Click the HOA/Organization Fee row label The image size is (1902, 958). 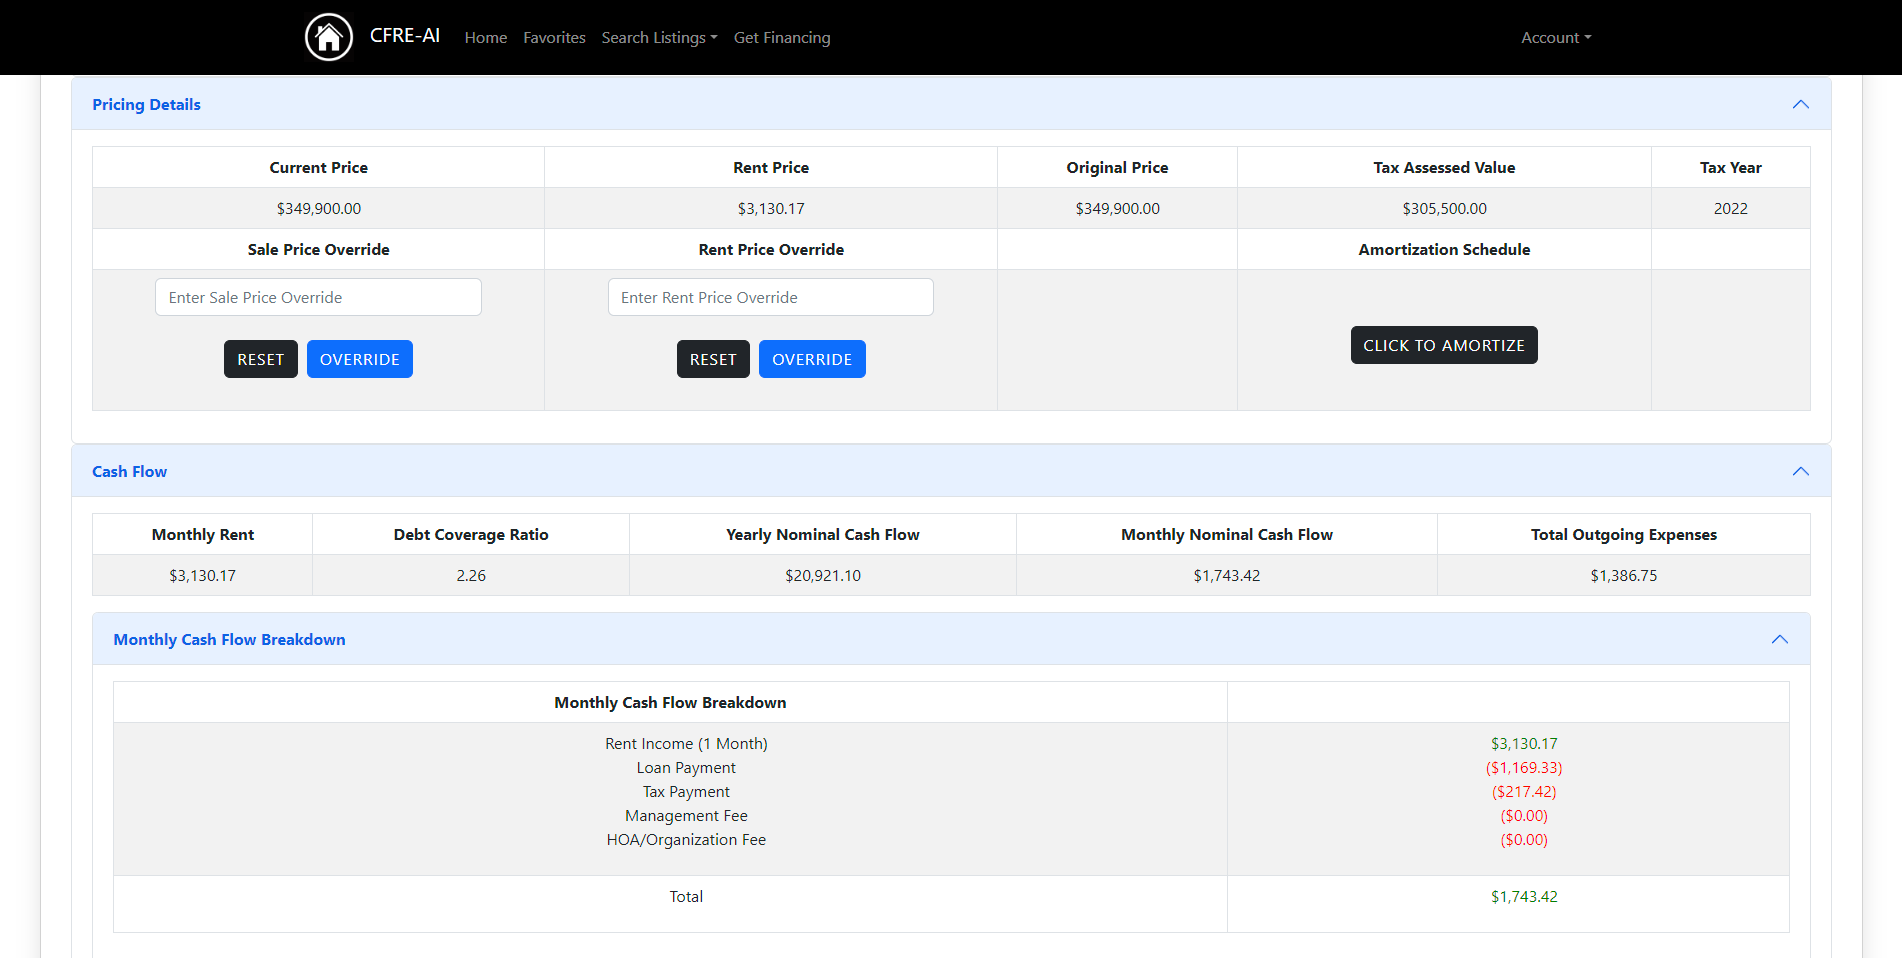coord(686,840)
